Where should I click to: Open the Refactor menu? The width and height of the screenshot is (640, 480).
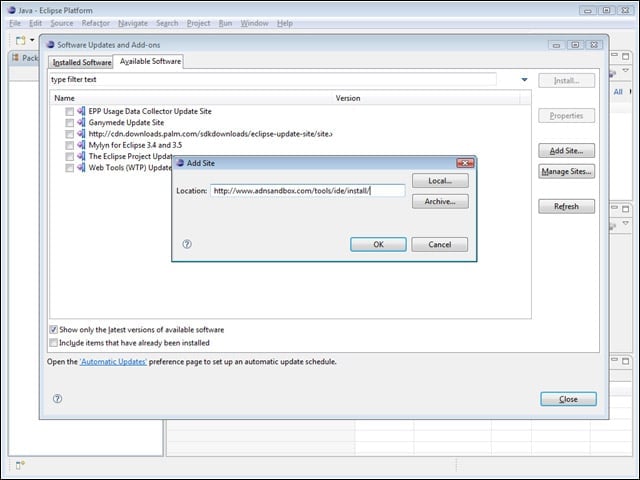point(96,23)
